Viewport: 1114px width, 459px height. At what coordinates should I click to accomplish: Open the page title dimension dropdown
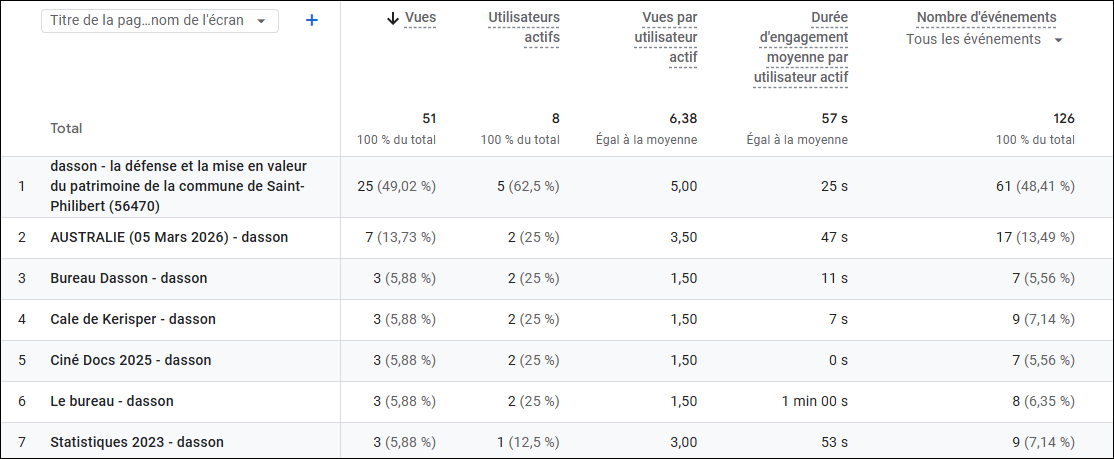tap(160, 21)
